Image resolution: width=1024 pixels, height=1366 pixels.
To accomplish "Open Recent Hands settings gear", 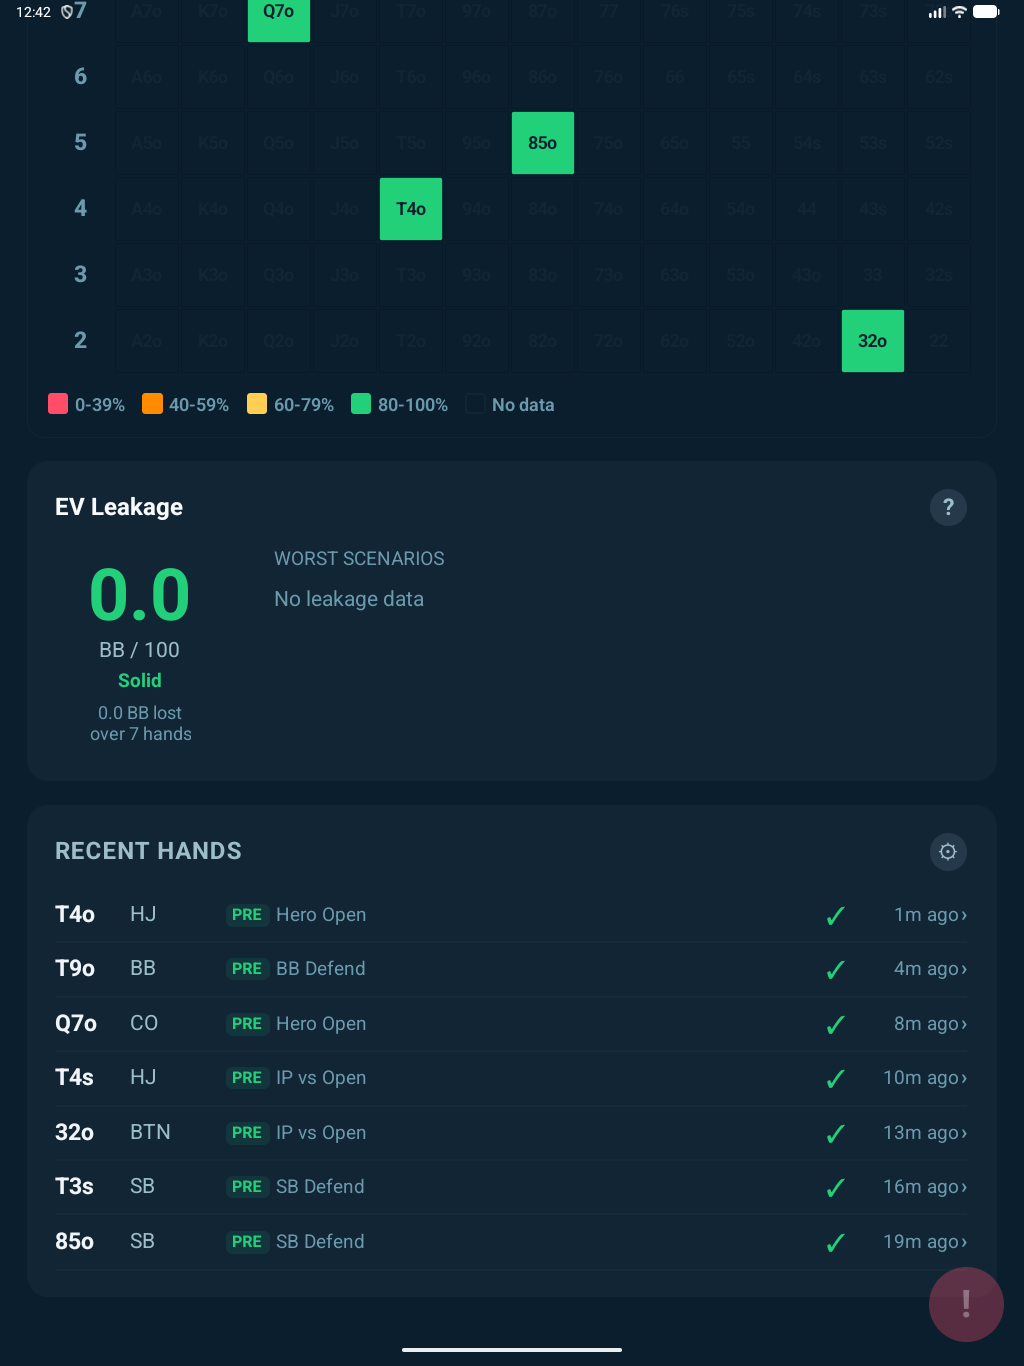I will pyautogui.click(x=948, y=851).
